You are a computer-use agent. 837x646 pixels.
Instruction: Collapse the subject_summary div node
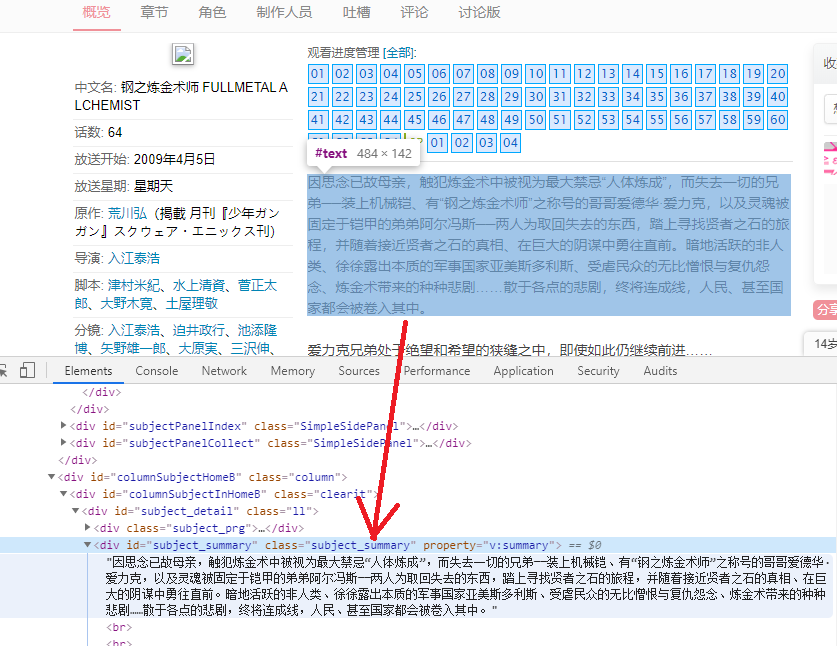pyautogui.click(x=88, y=545)
